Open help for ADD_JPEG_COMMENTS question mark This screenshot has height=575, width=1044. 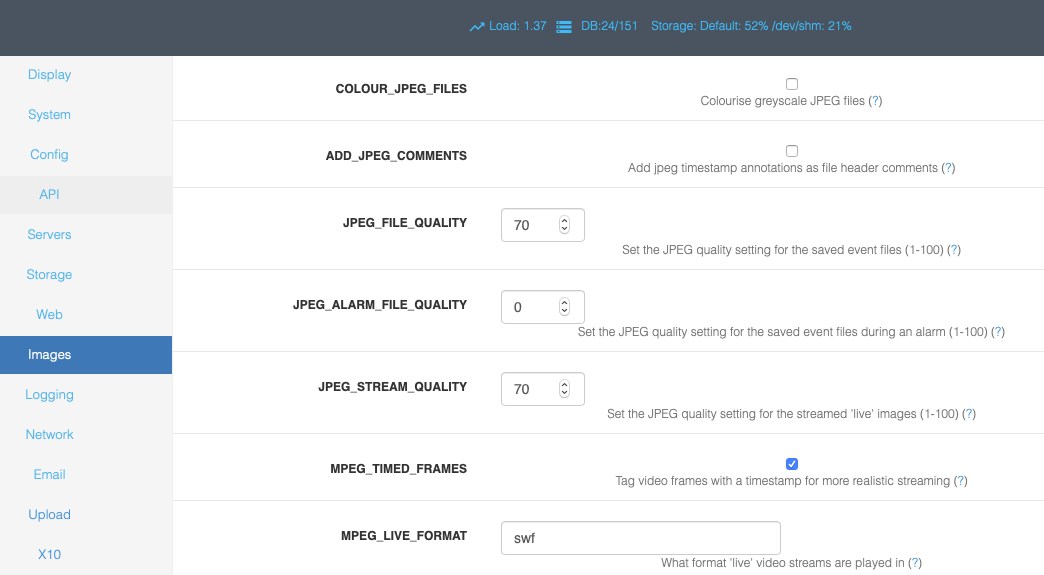pos(948,168)
